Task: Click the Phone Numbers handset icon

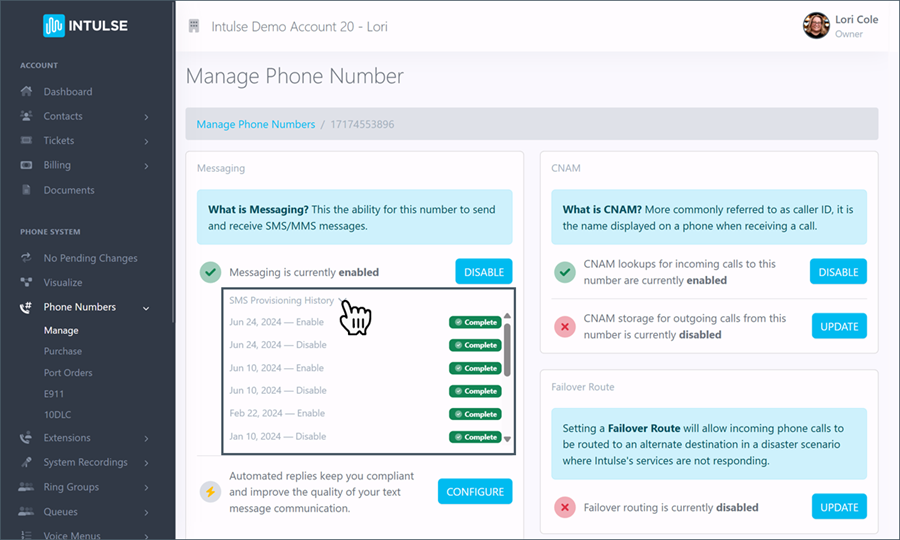Action: click(x=26, y=308)
